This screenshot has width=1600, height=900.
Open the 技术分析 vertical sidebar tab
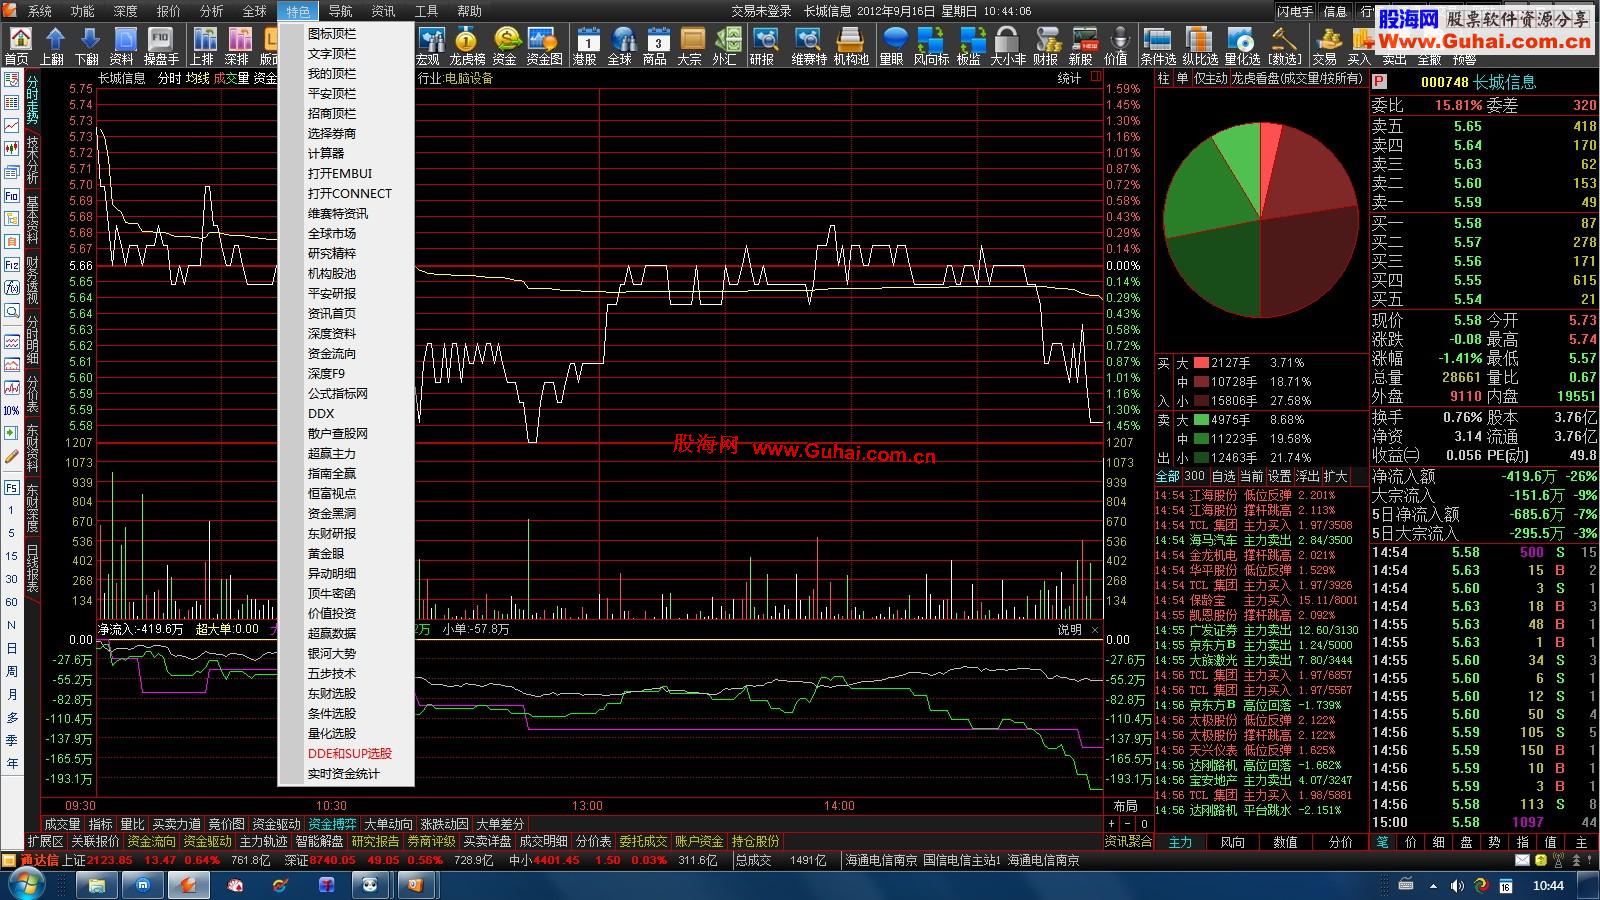pyautogui.click(x=33, y=161)
